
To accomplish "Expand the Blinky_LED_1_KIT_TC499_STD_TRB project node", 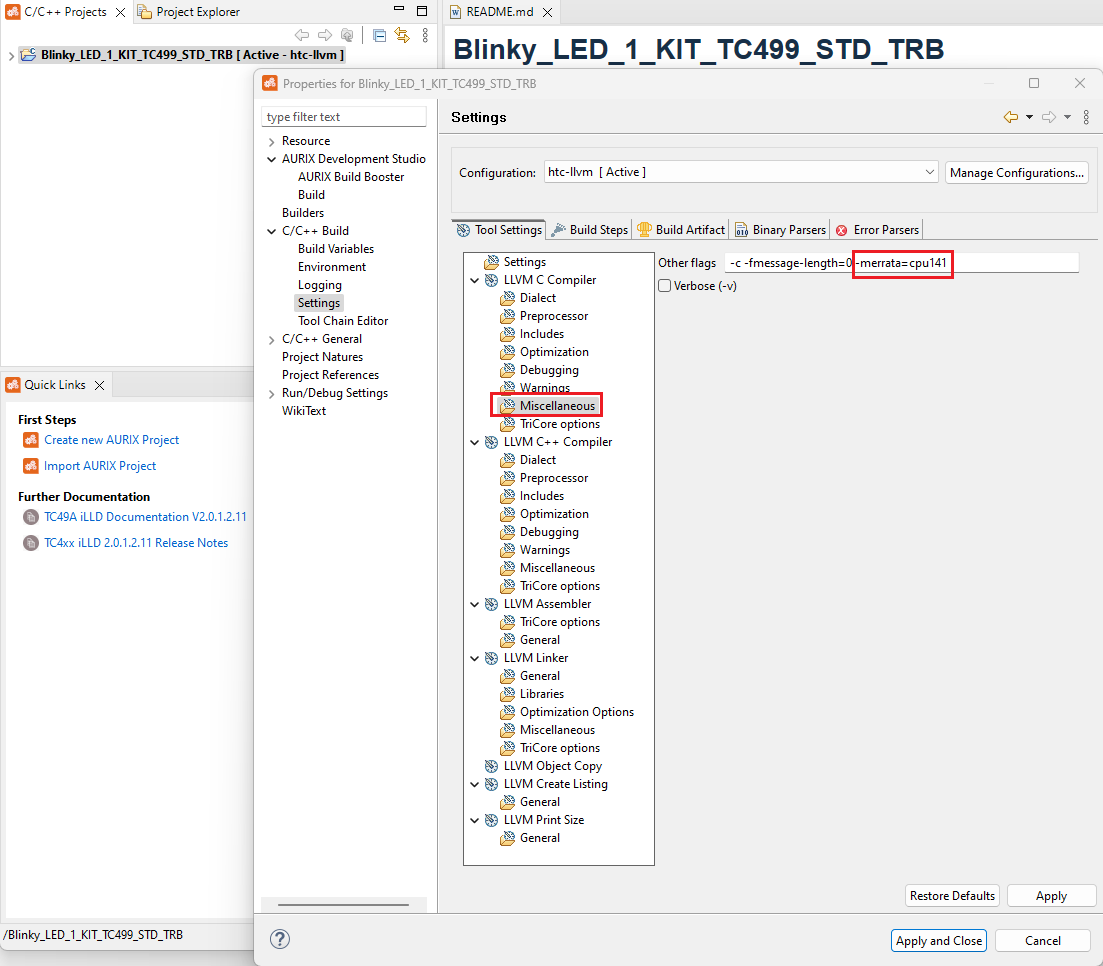I will [10, 55].
